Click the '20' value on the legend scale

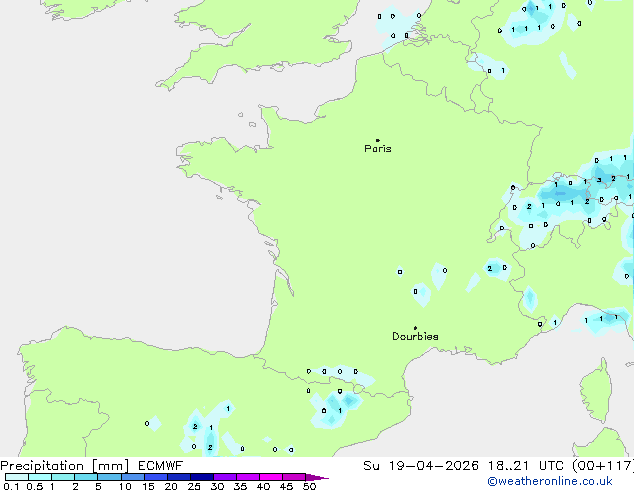point(171,486)
